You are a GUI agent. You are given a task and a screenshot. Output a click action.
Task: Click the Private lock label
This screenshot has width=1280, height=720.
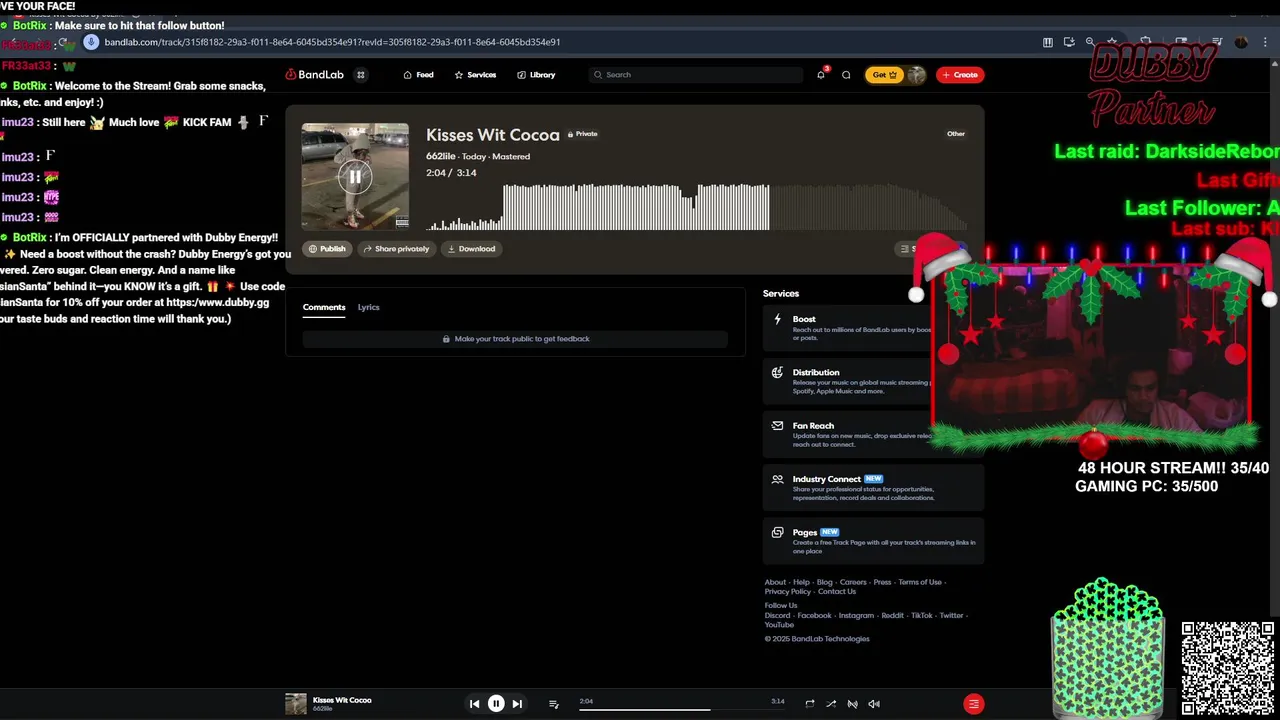(x=583, y=134)
